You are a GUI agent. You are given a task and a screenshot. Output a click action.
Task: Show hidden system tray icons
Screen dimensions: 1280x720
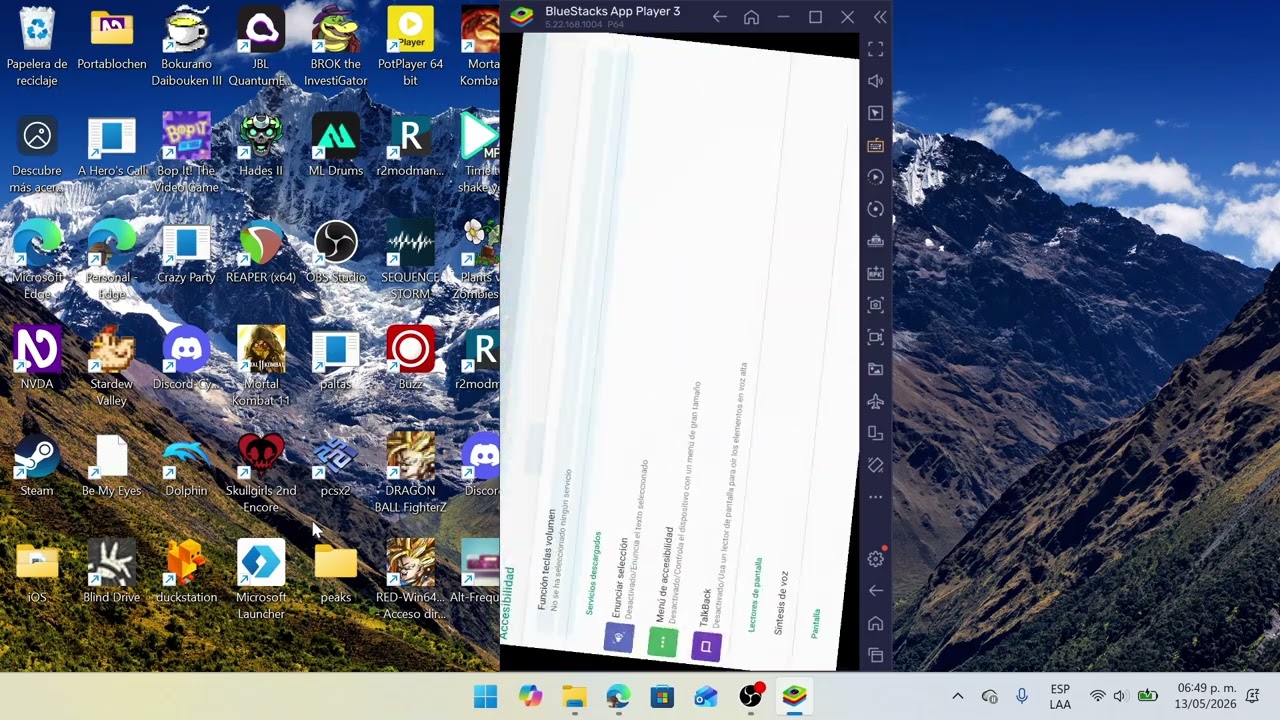[x=957, y=696]
